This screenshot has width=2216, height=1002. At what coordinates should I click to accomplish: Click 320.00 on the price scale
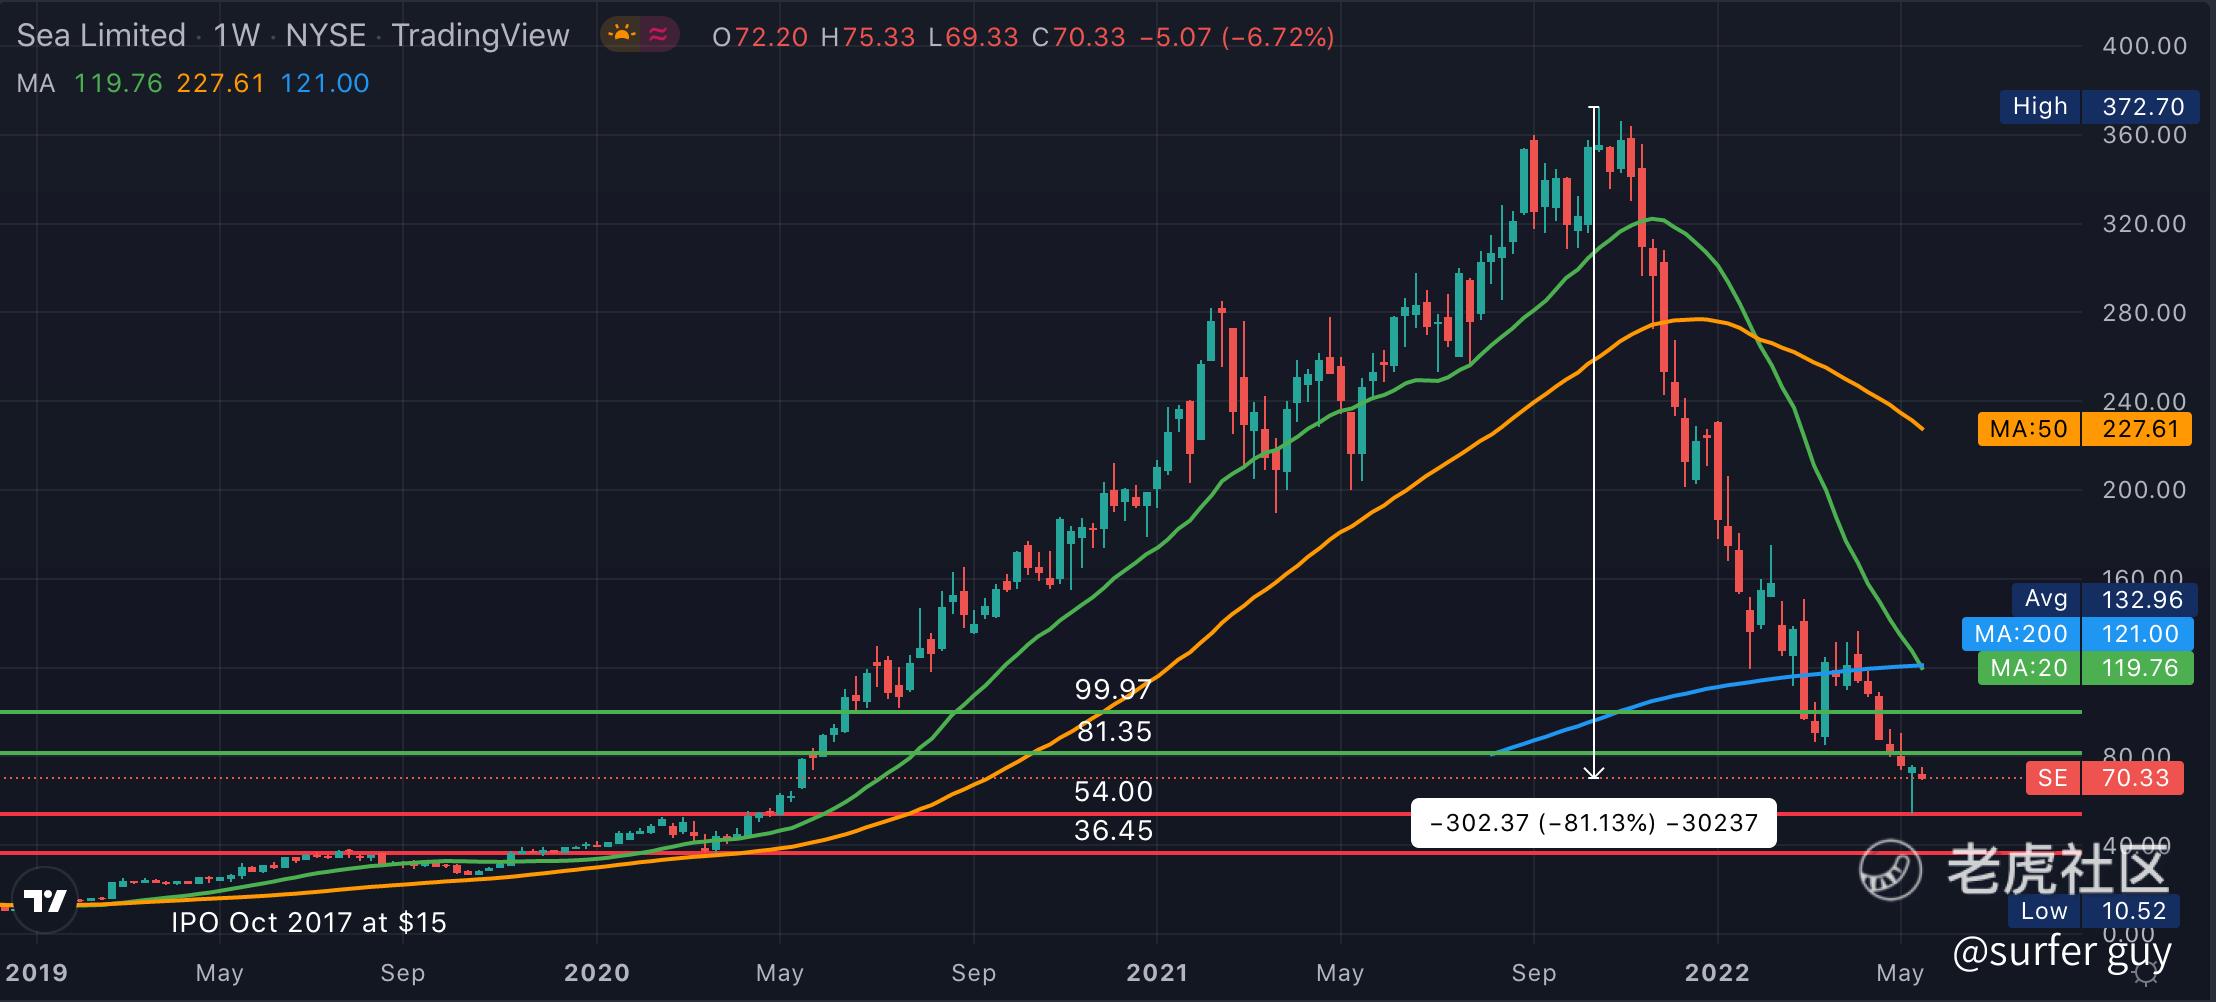[2145, 224]
